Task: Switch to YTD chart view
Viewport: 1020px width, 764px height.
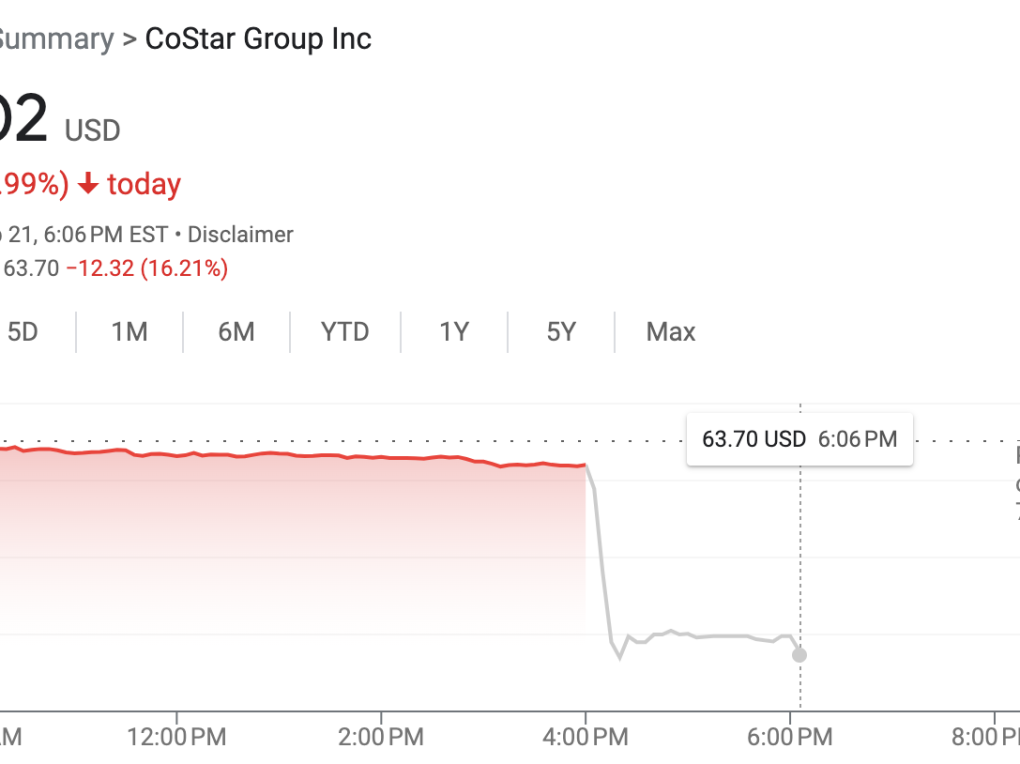Action: tap(345, 332)
